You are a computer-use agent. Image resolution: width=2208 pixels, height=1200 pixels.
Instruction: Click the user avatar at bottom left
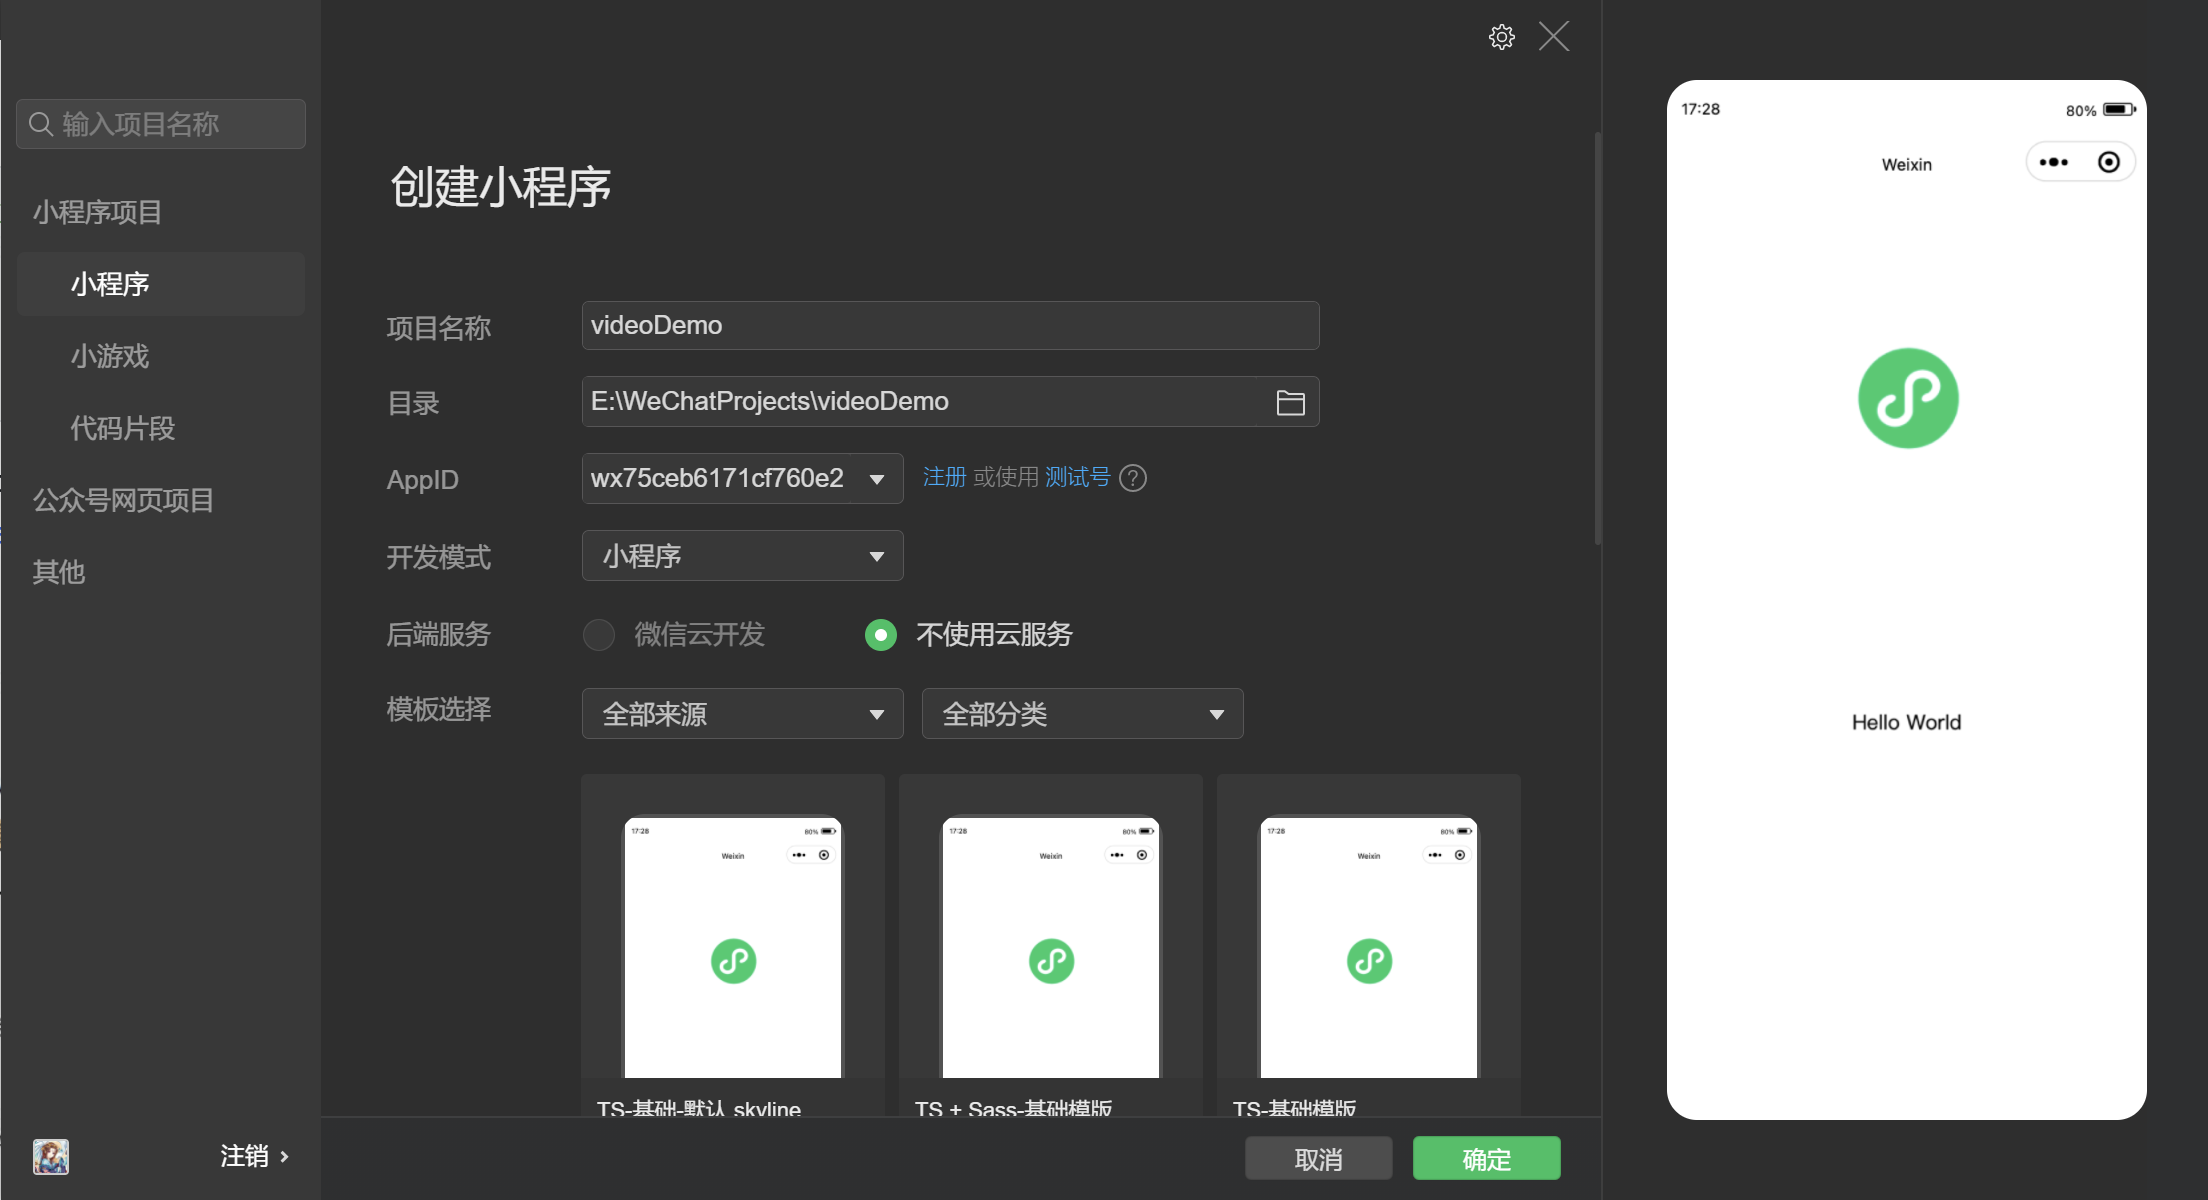[51, 1156]
